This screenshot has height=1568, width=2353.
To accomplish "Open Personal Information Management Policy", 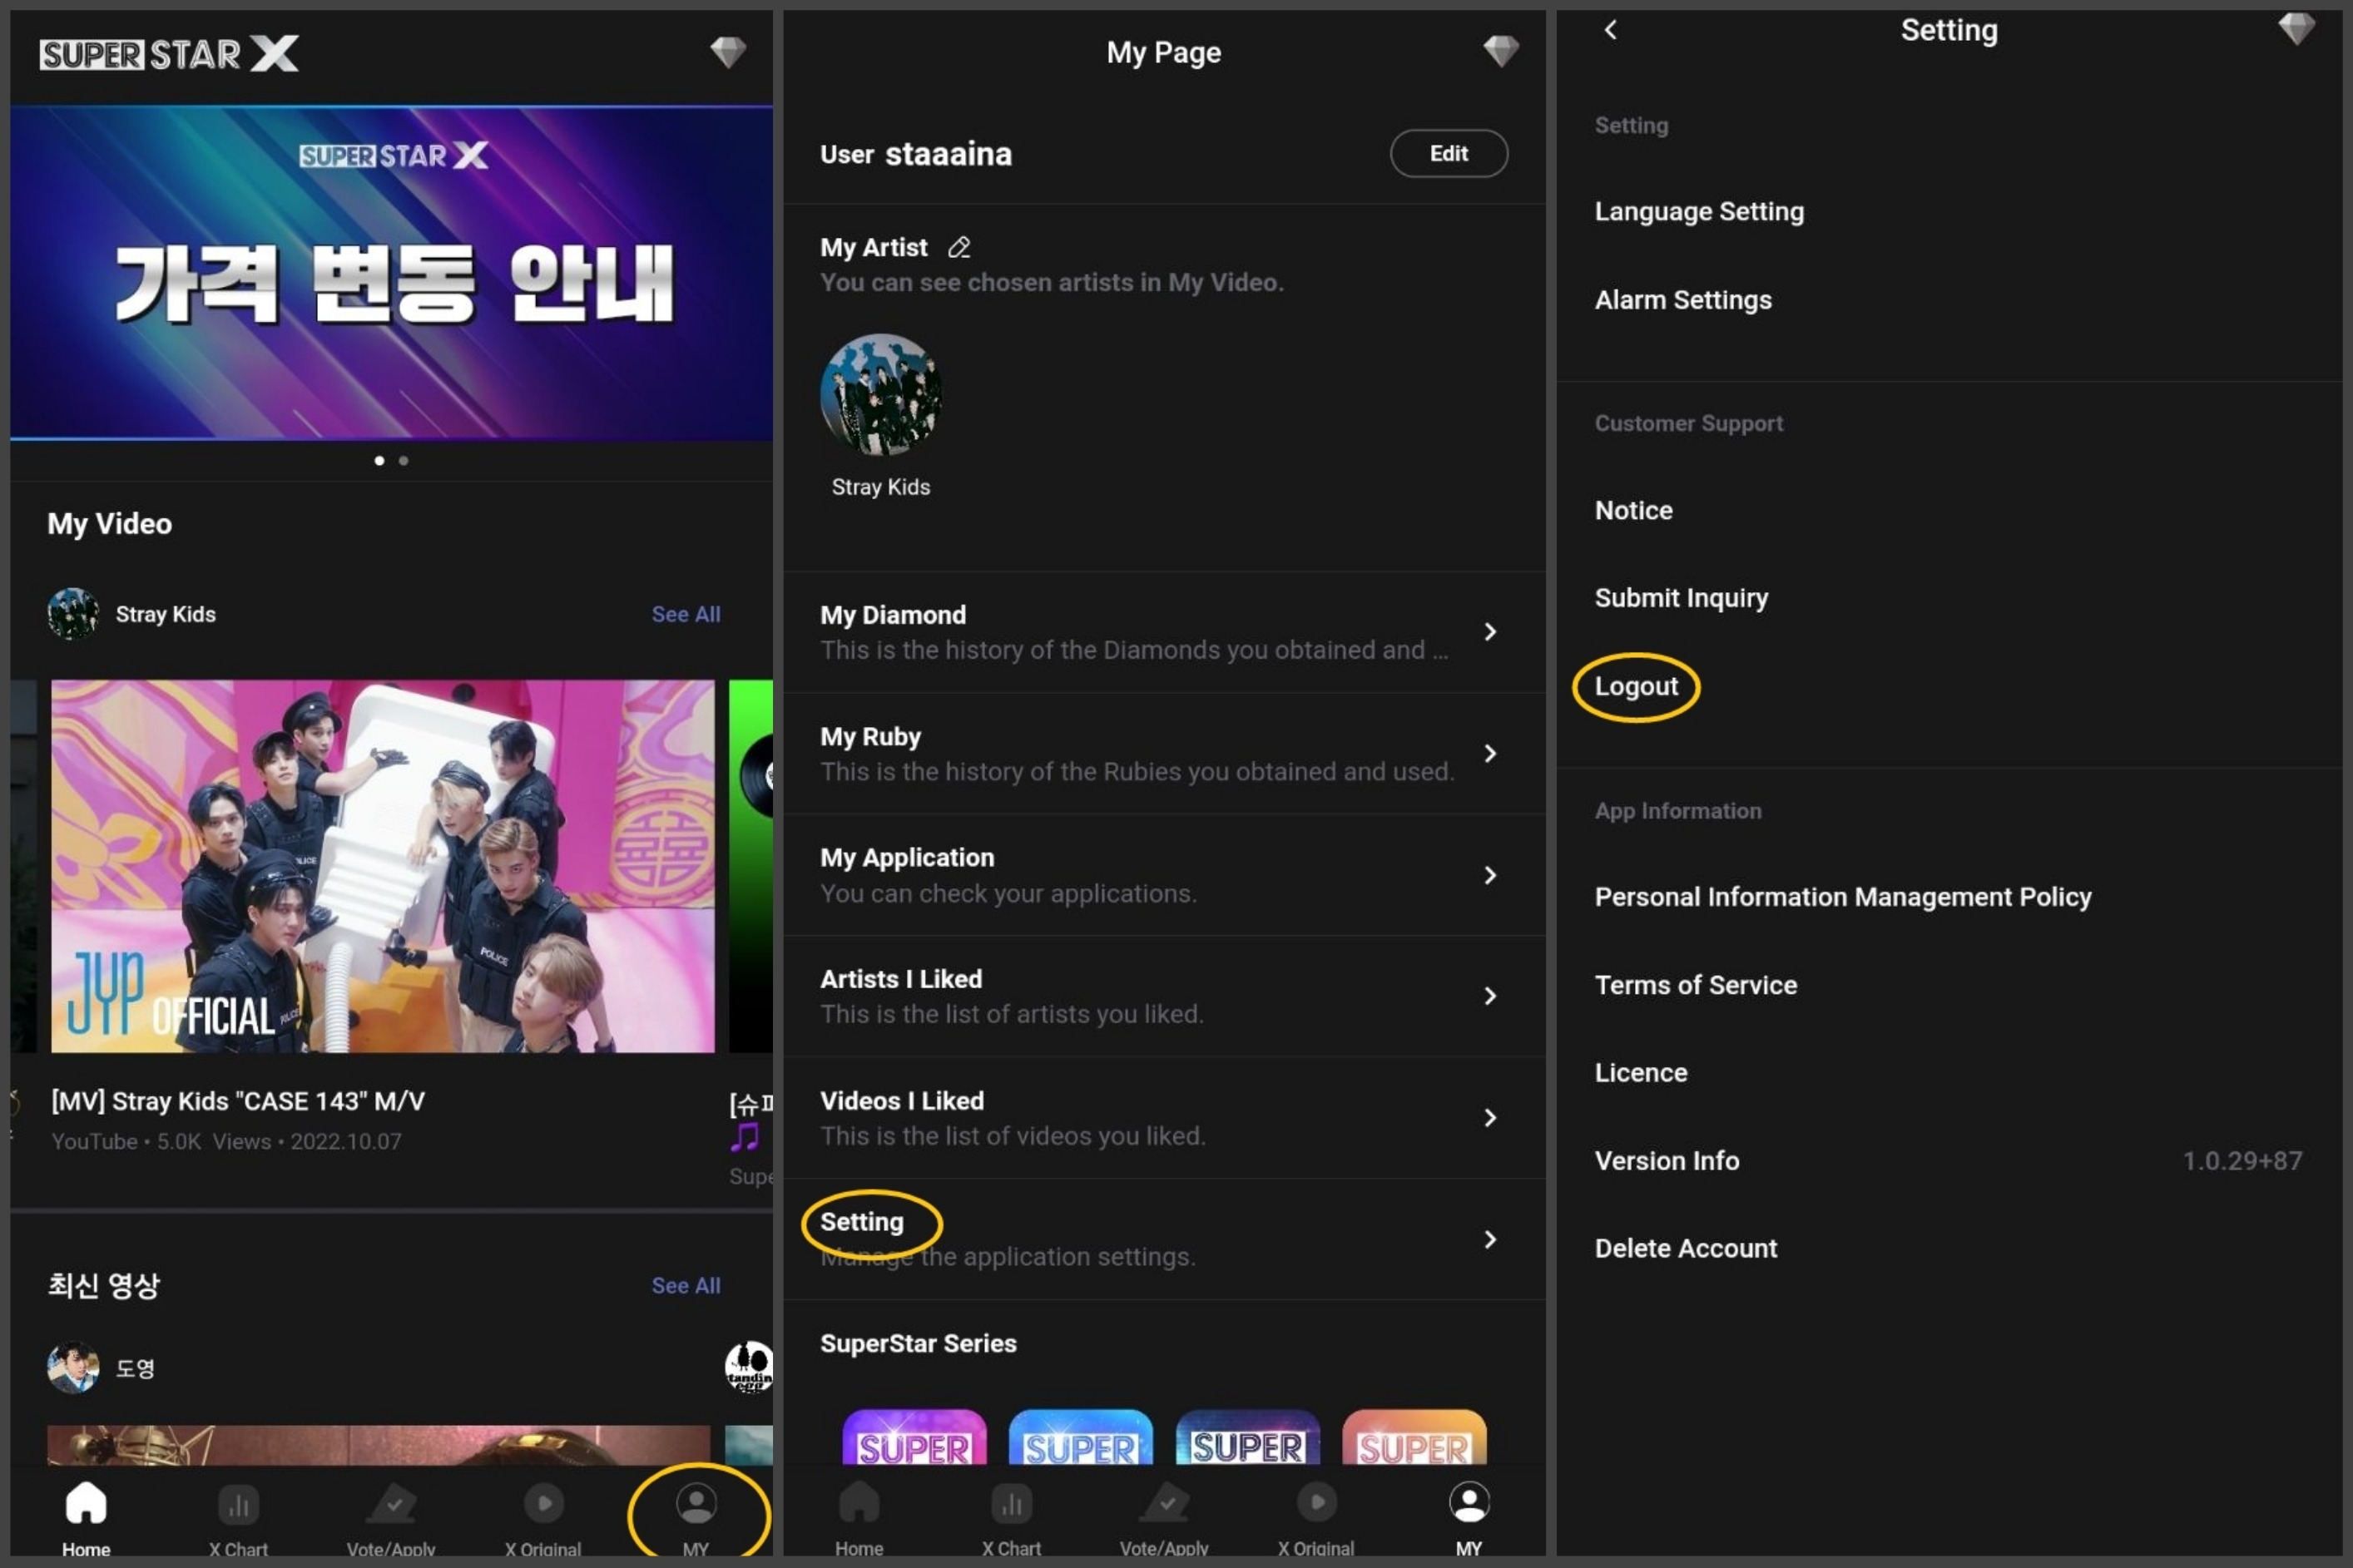I will pyautogui.click(x=1843, y=897).
